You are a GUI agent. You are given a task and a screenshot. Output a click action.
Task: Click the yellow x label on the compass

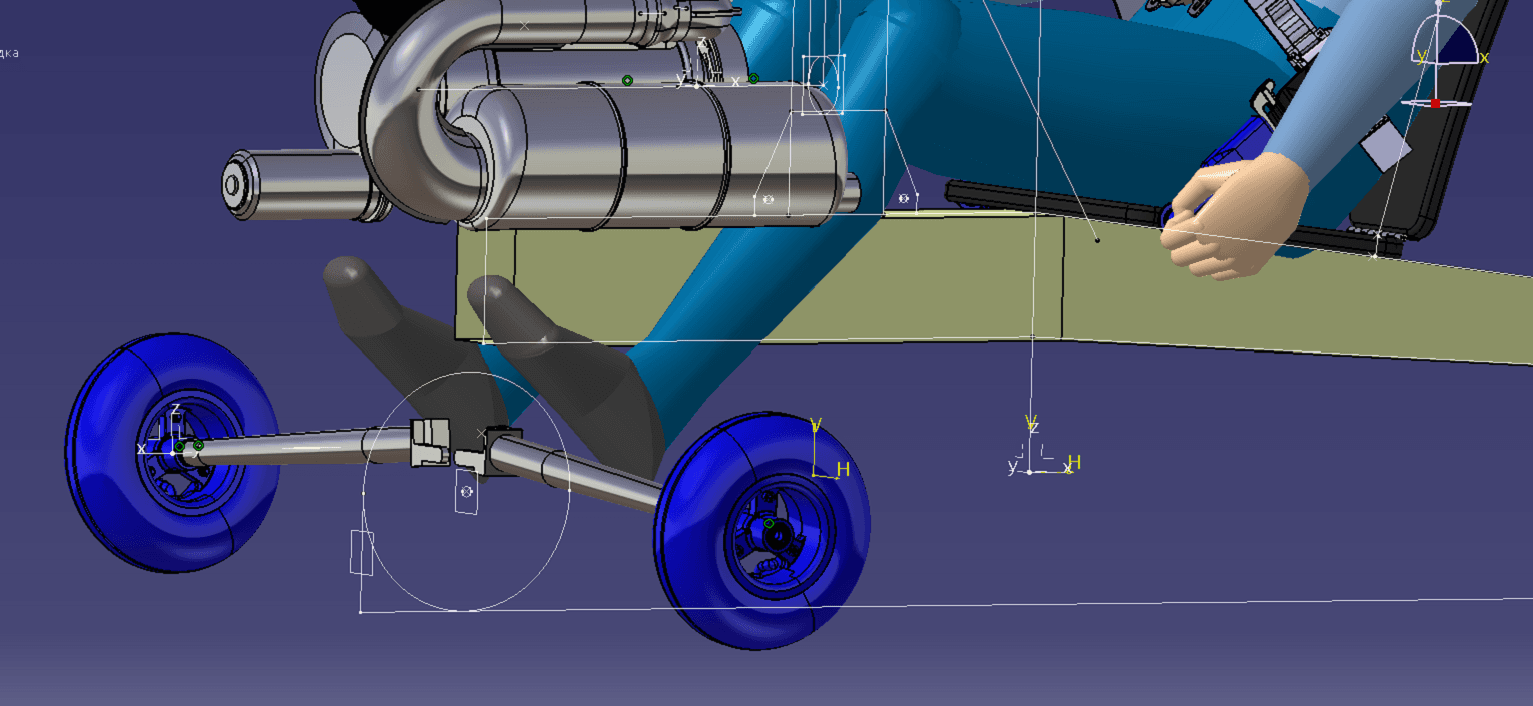coord(1484,58)
